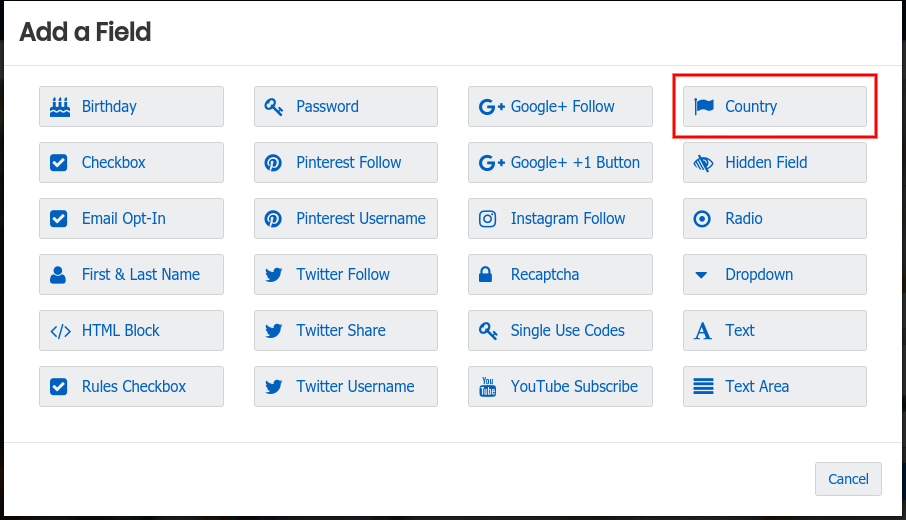Add a Text Area field
906x520 pixels.
tap(774, 386)
